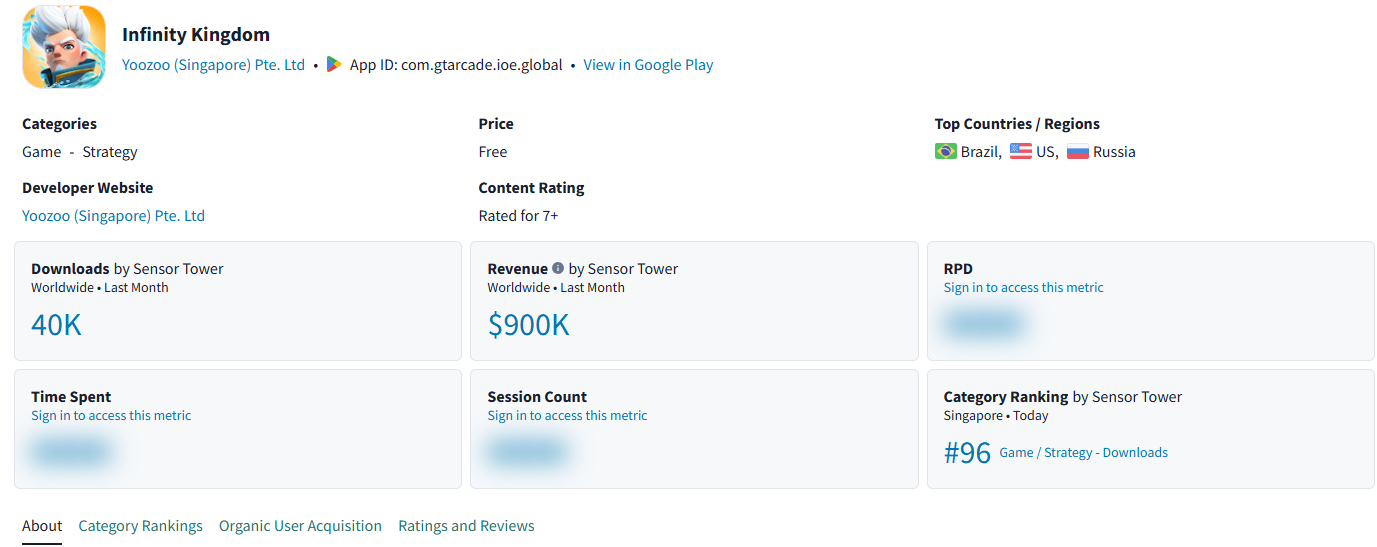Open View in Google Play link
The width and height of the screenshot is (1377, 547).
click(648, 65)
